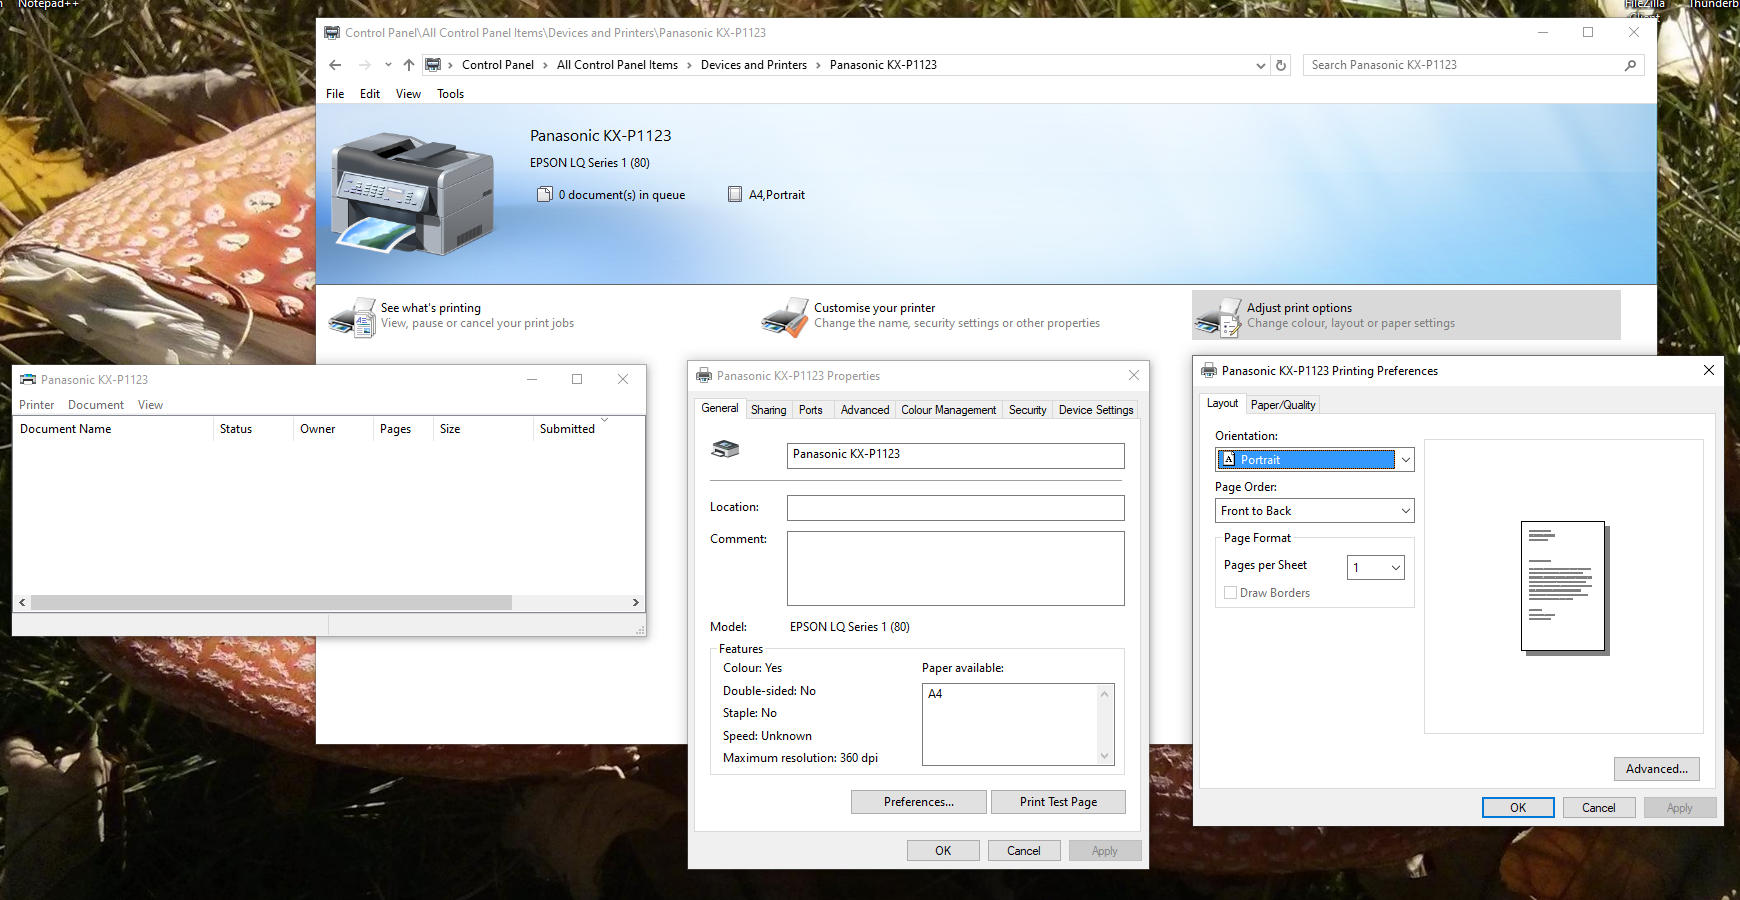The image size is (1740, 900).
Task: Open the Orientation dropdown
Action: click(x=1314, y=459)
